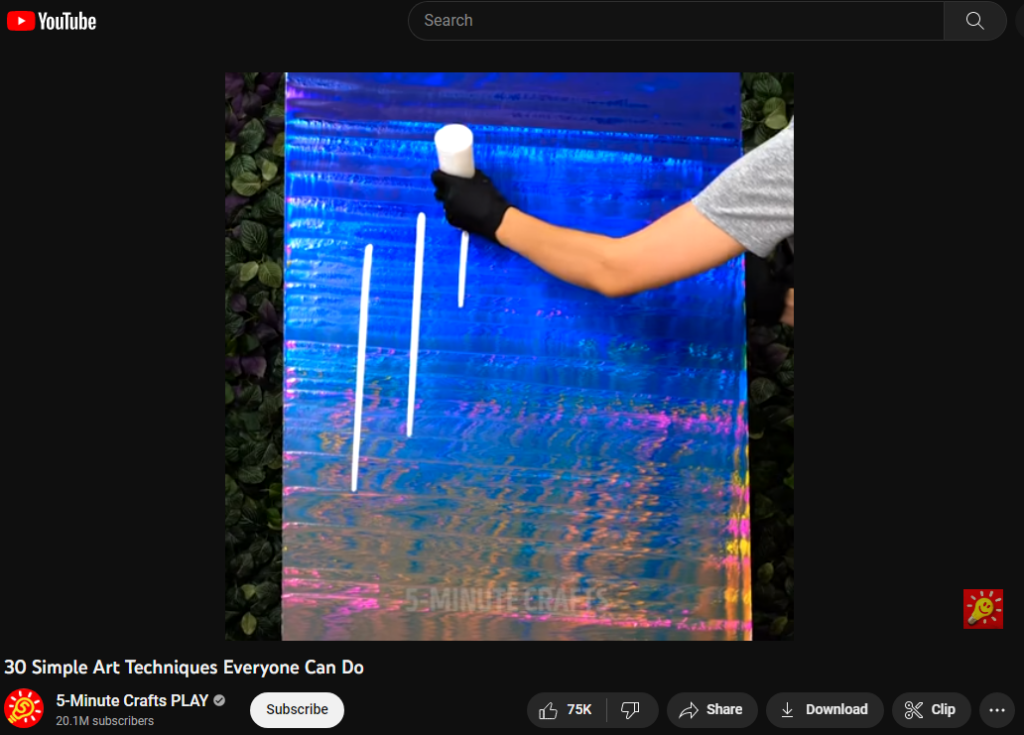Click the Clip scissors icon

point(913,710)
